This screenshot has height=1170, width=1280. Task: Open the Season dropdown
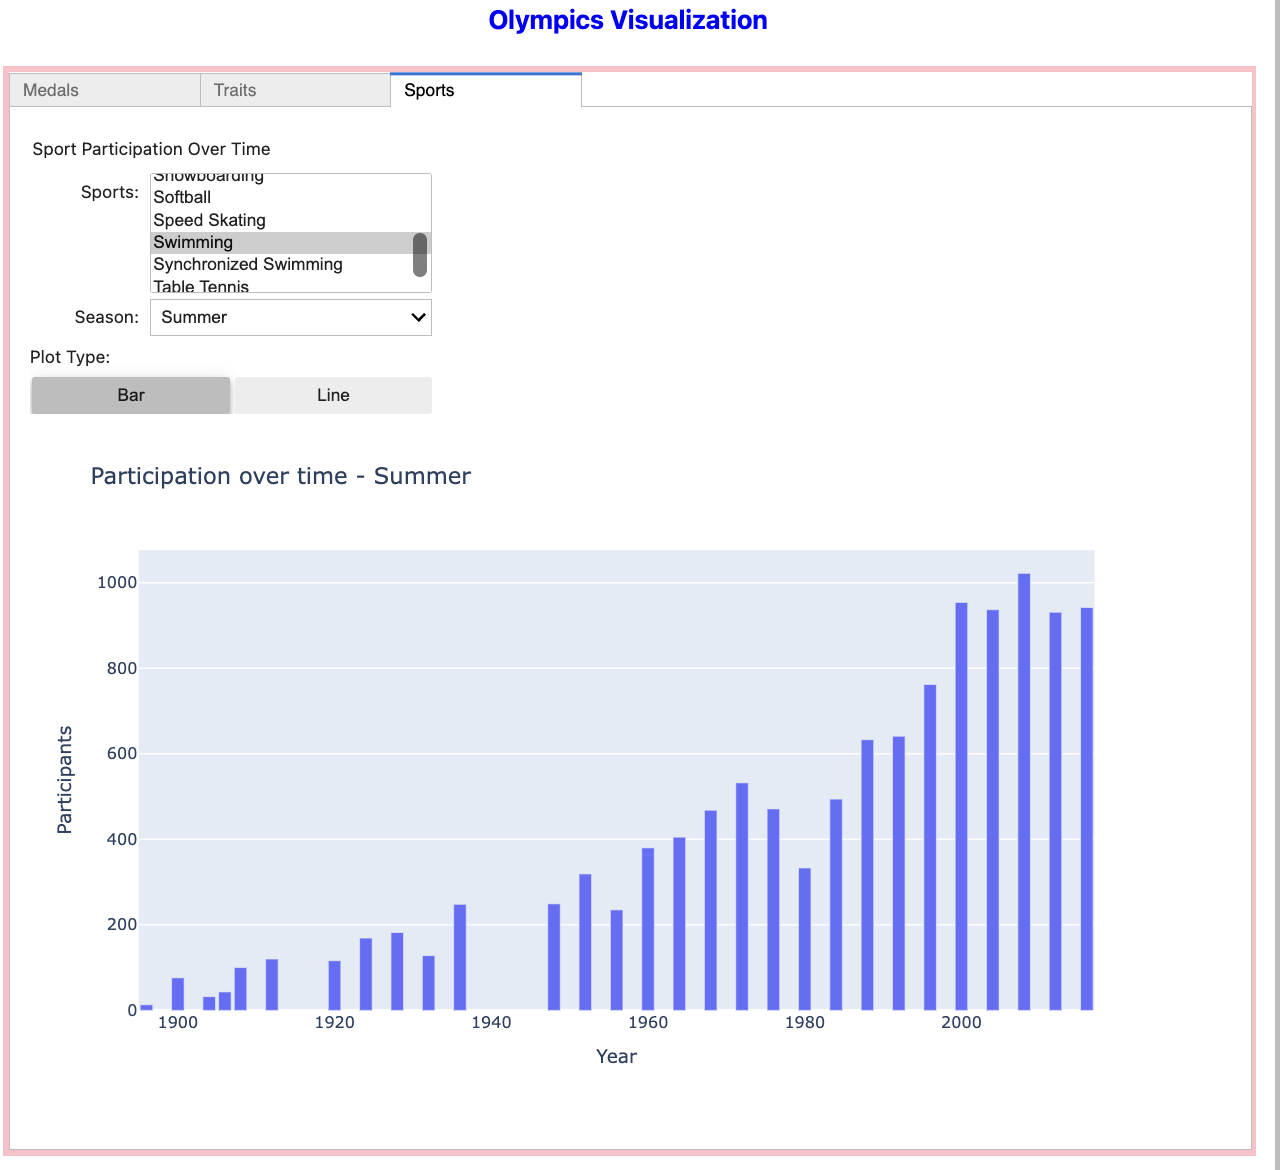click(290, 317)
